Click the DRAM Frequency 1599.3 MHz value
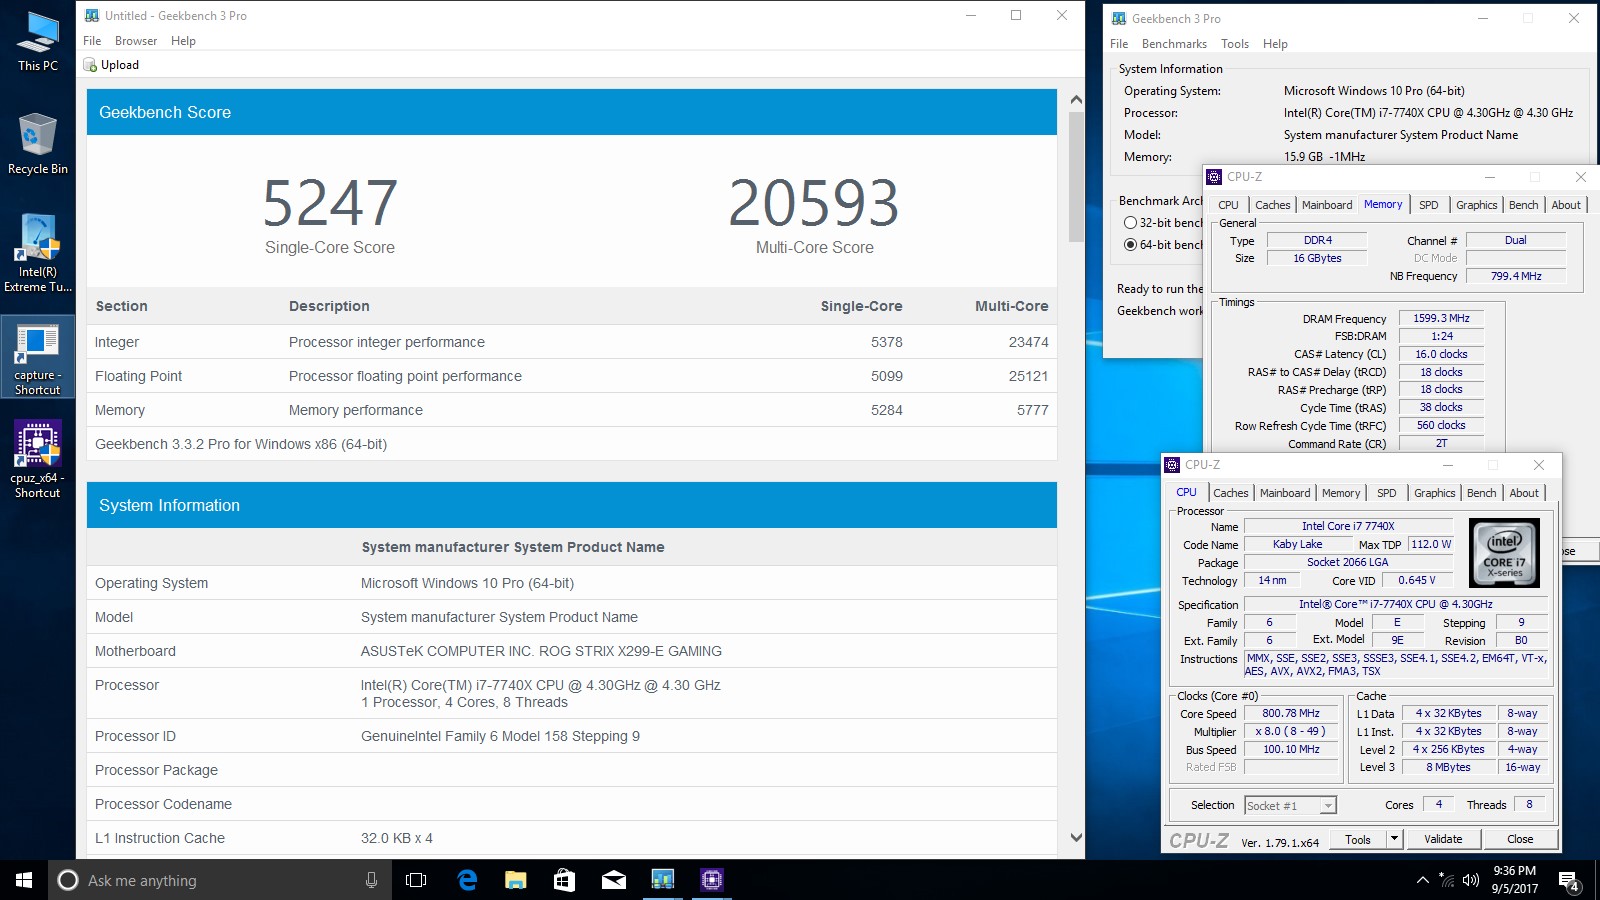The height and width of the screenshot is (900, 1600). [1441, 318]
